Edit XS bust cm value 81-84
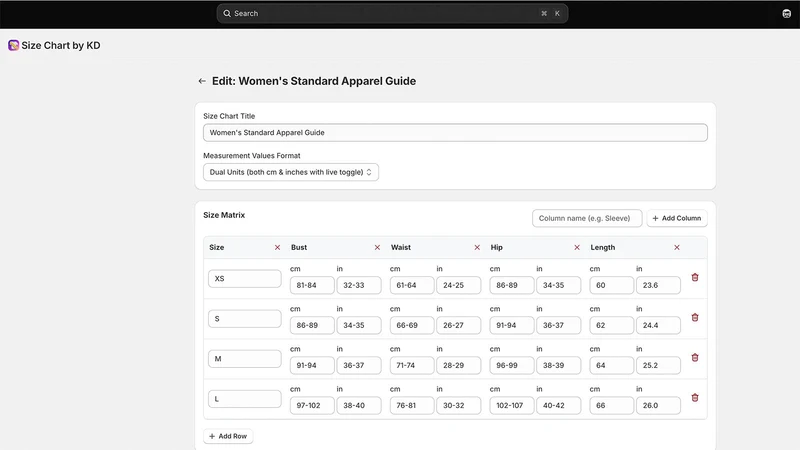 coord(312,285)
